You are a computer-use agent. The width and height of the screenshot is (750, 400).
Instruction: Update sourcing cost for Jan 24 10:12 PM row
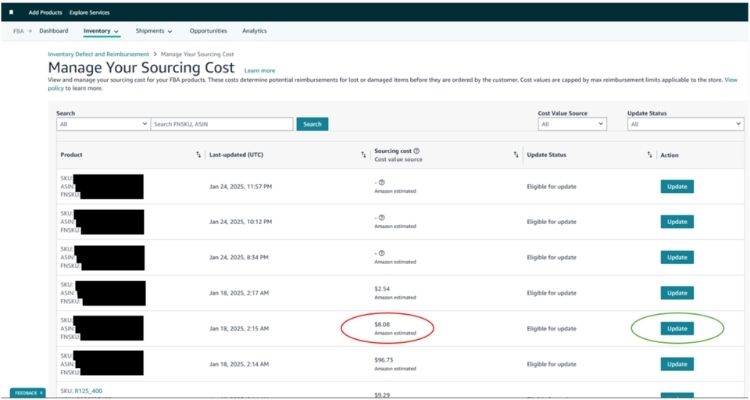coord(677,222)
